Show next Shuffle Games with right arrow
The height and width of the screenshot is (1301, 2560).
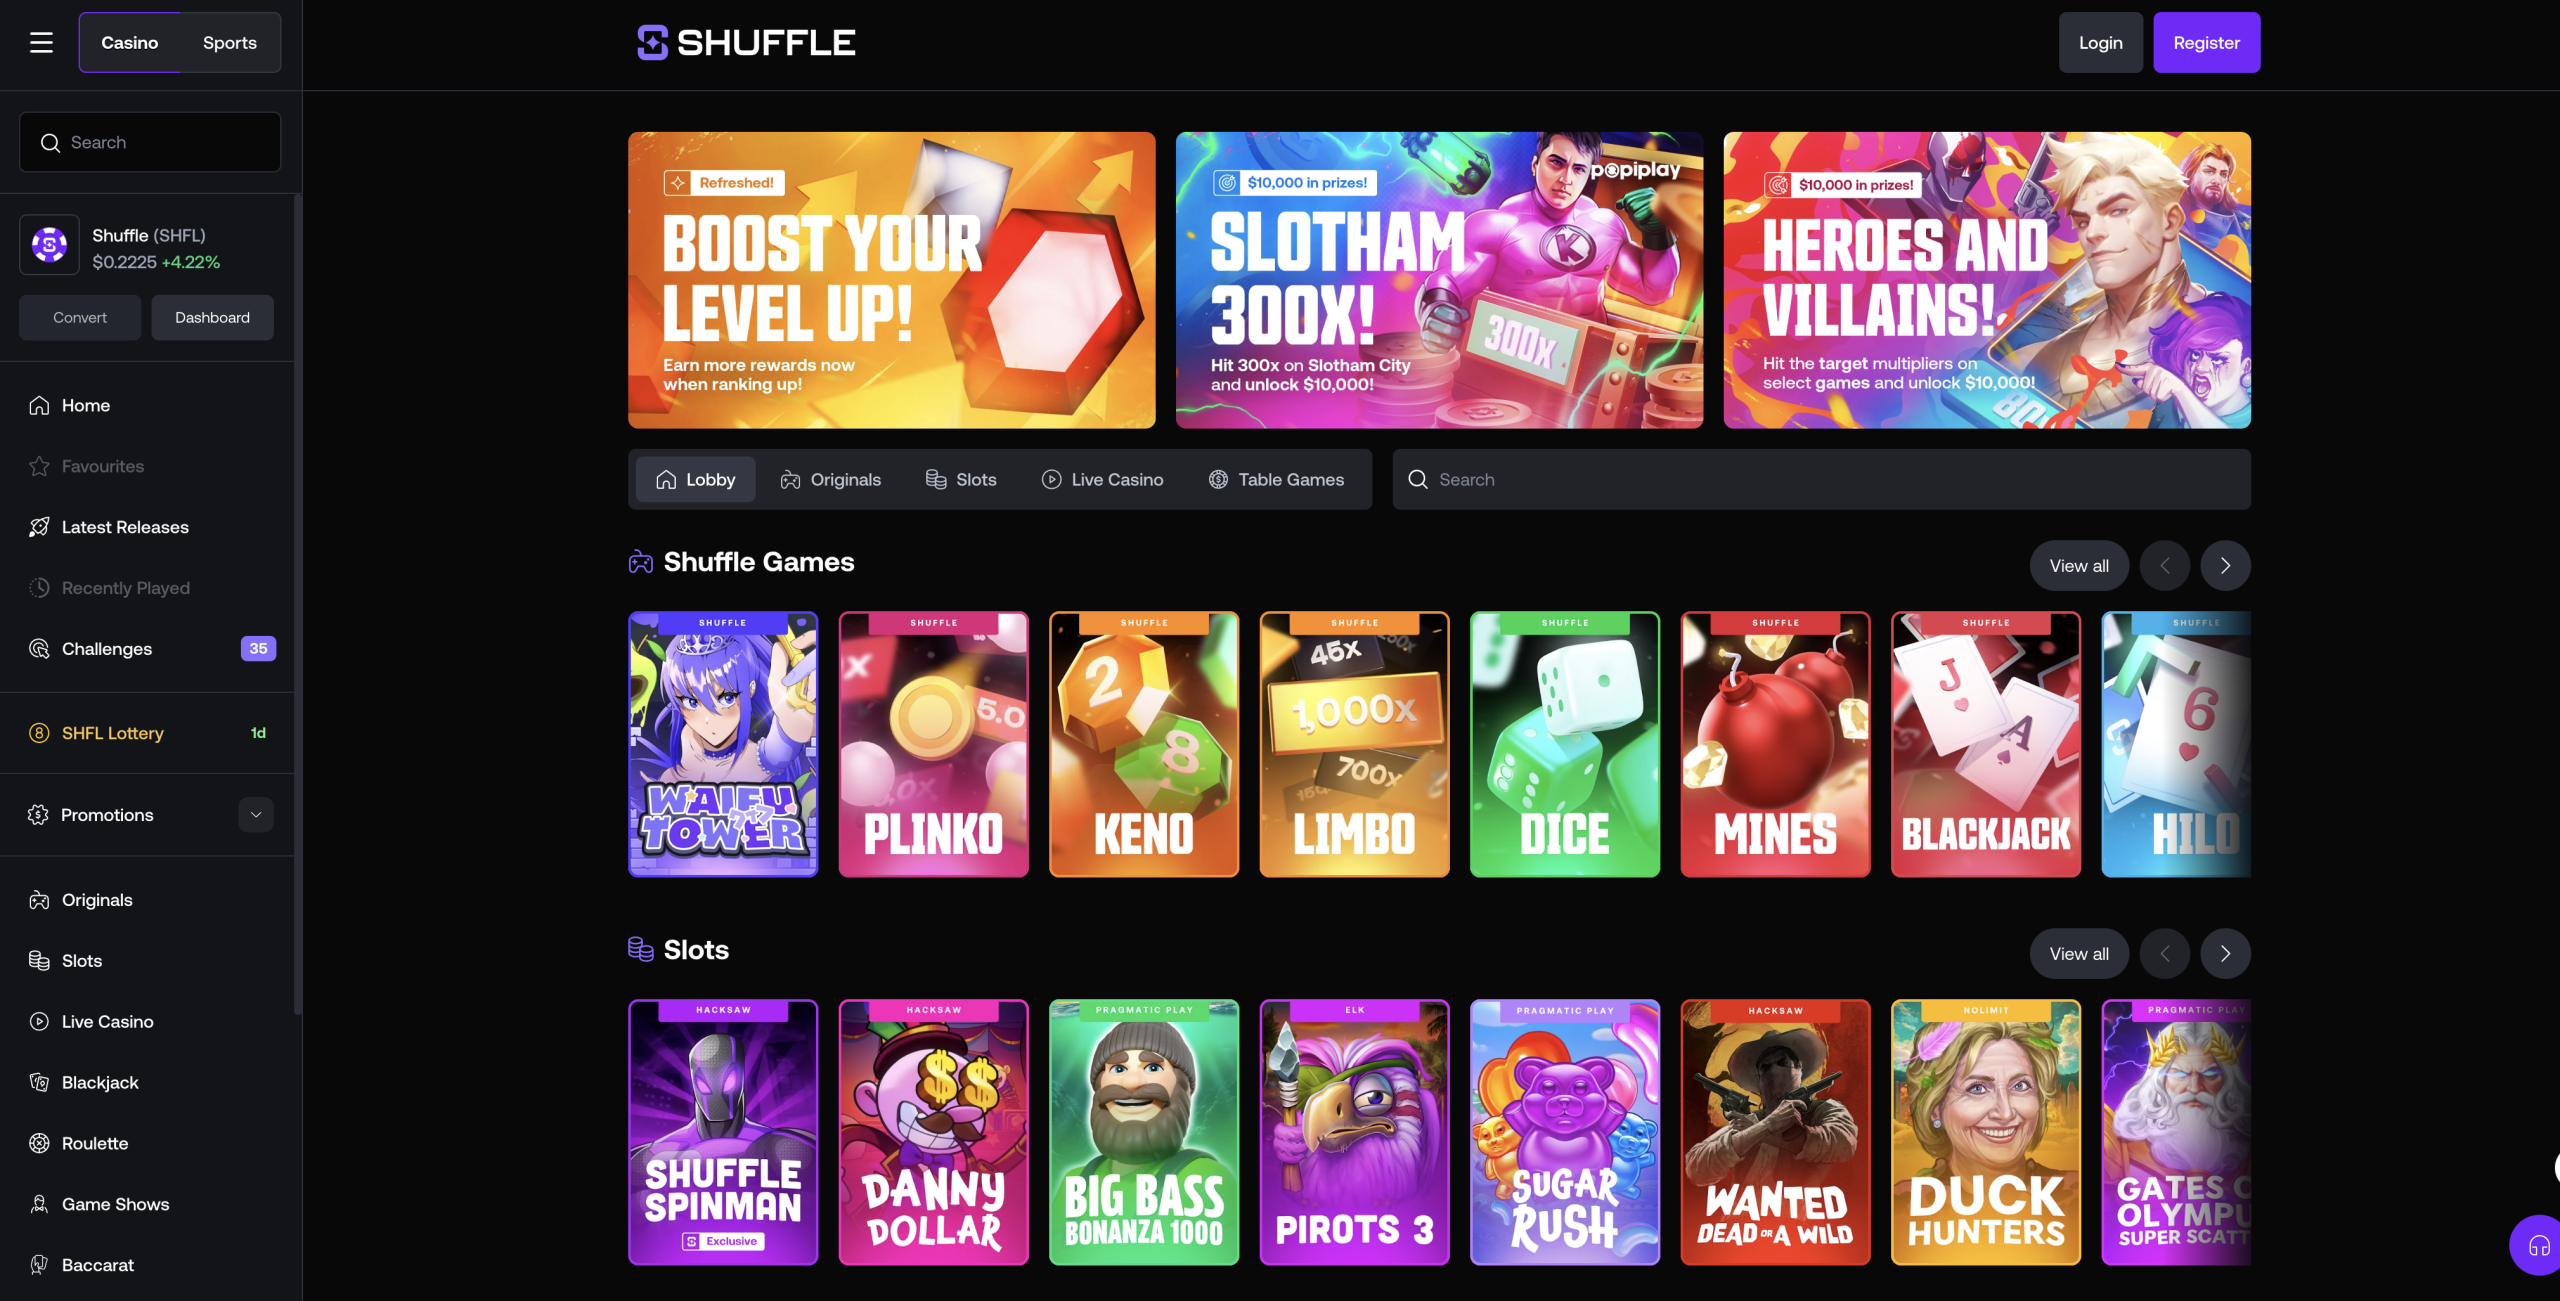2225,566
